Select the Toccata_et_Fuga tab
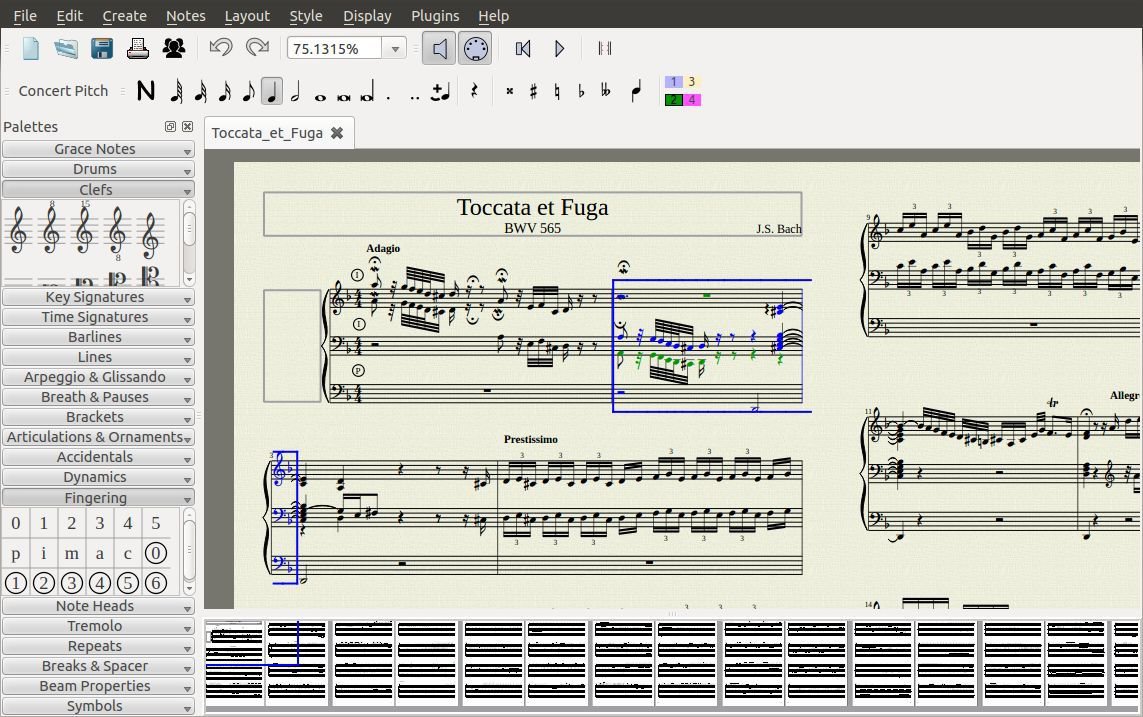 [268, 132]
